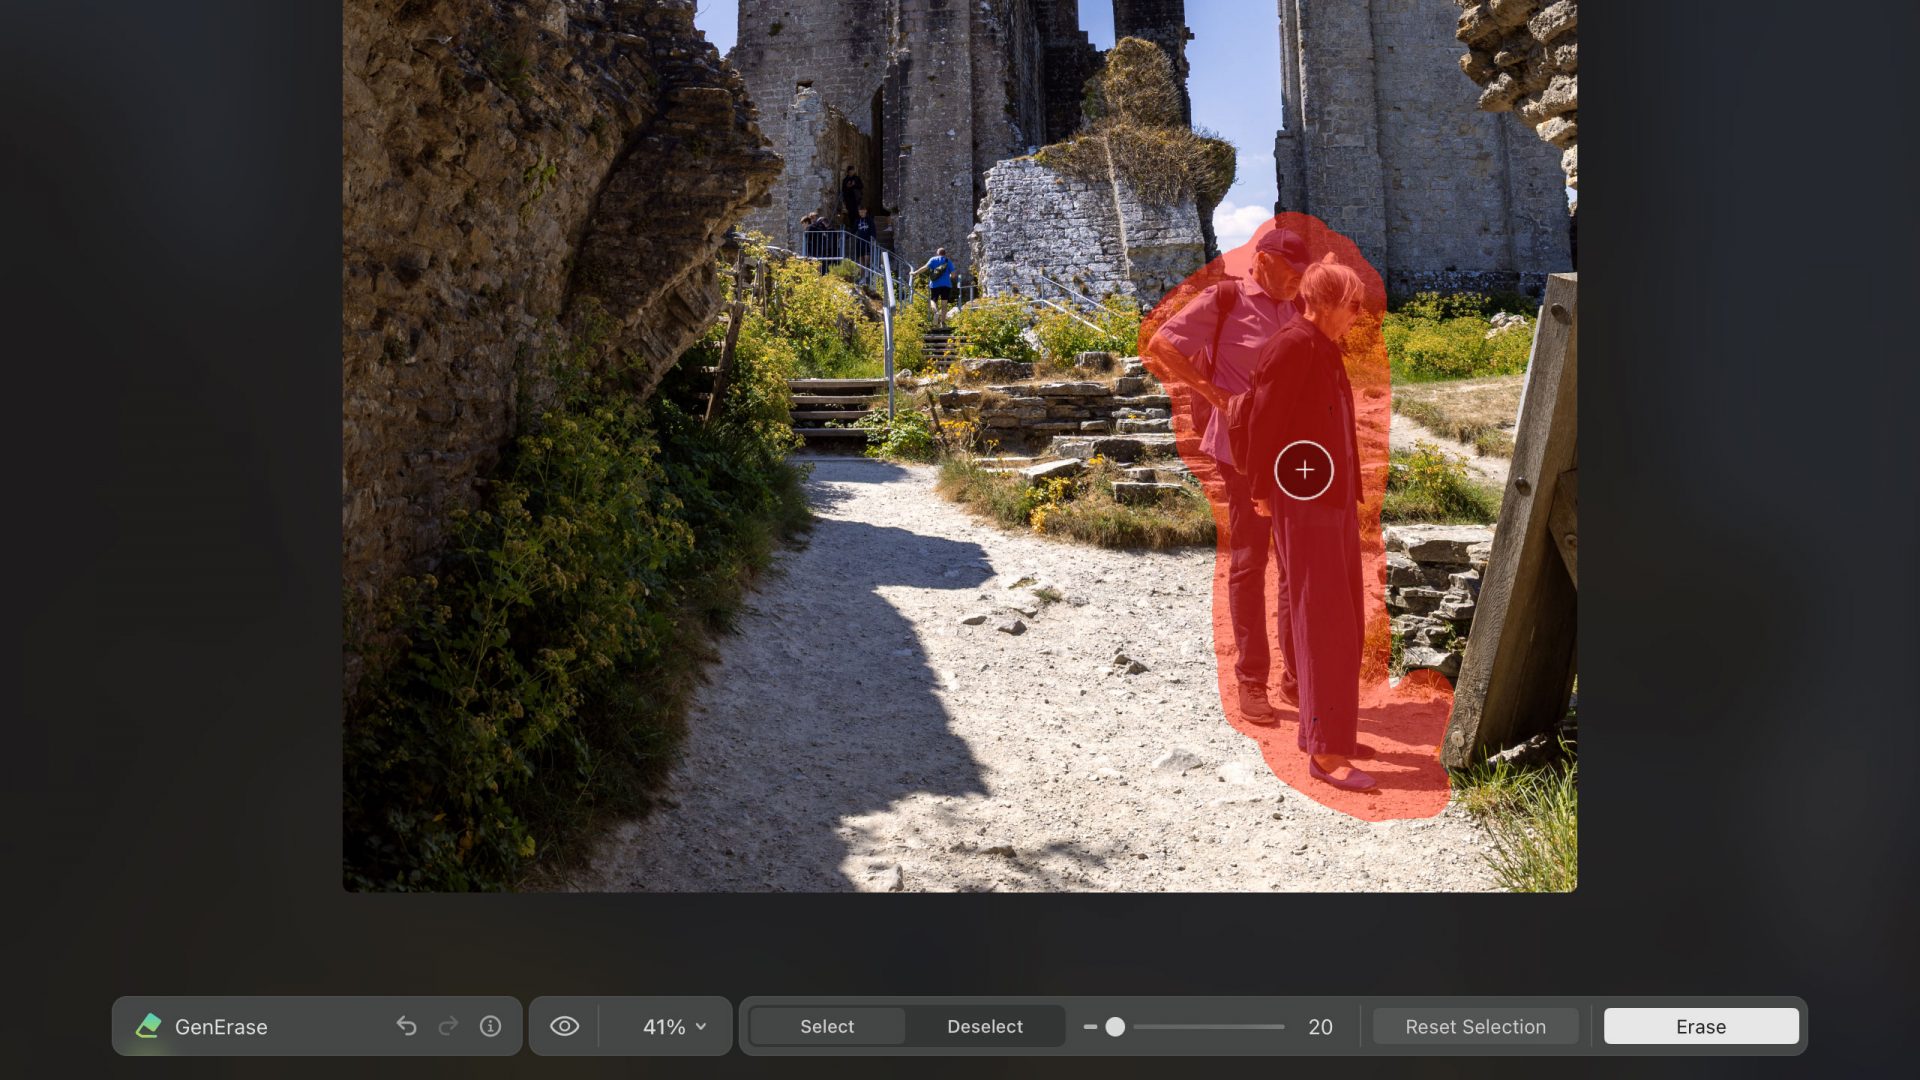
Task: Switch to Deselect mode
Action: coord(985,1026)
